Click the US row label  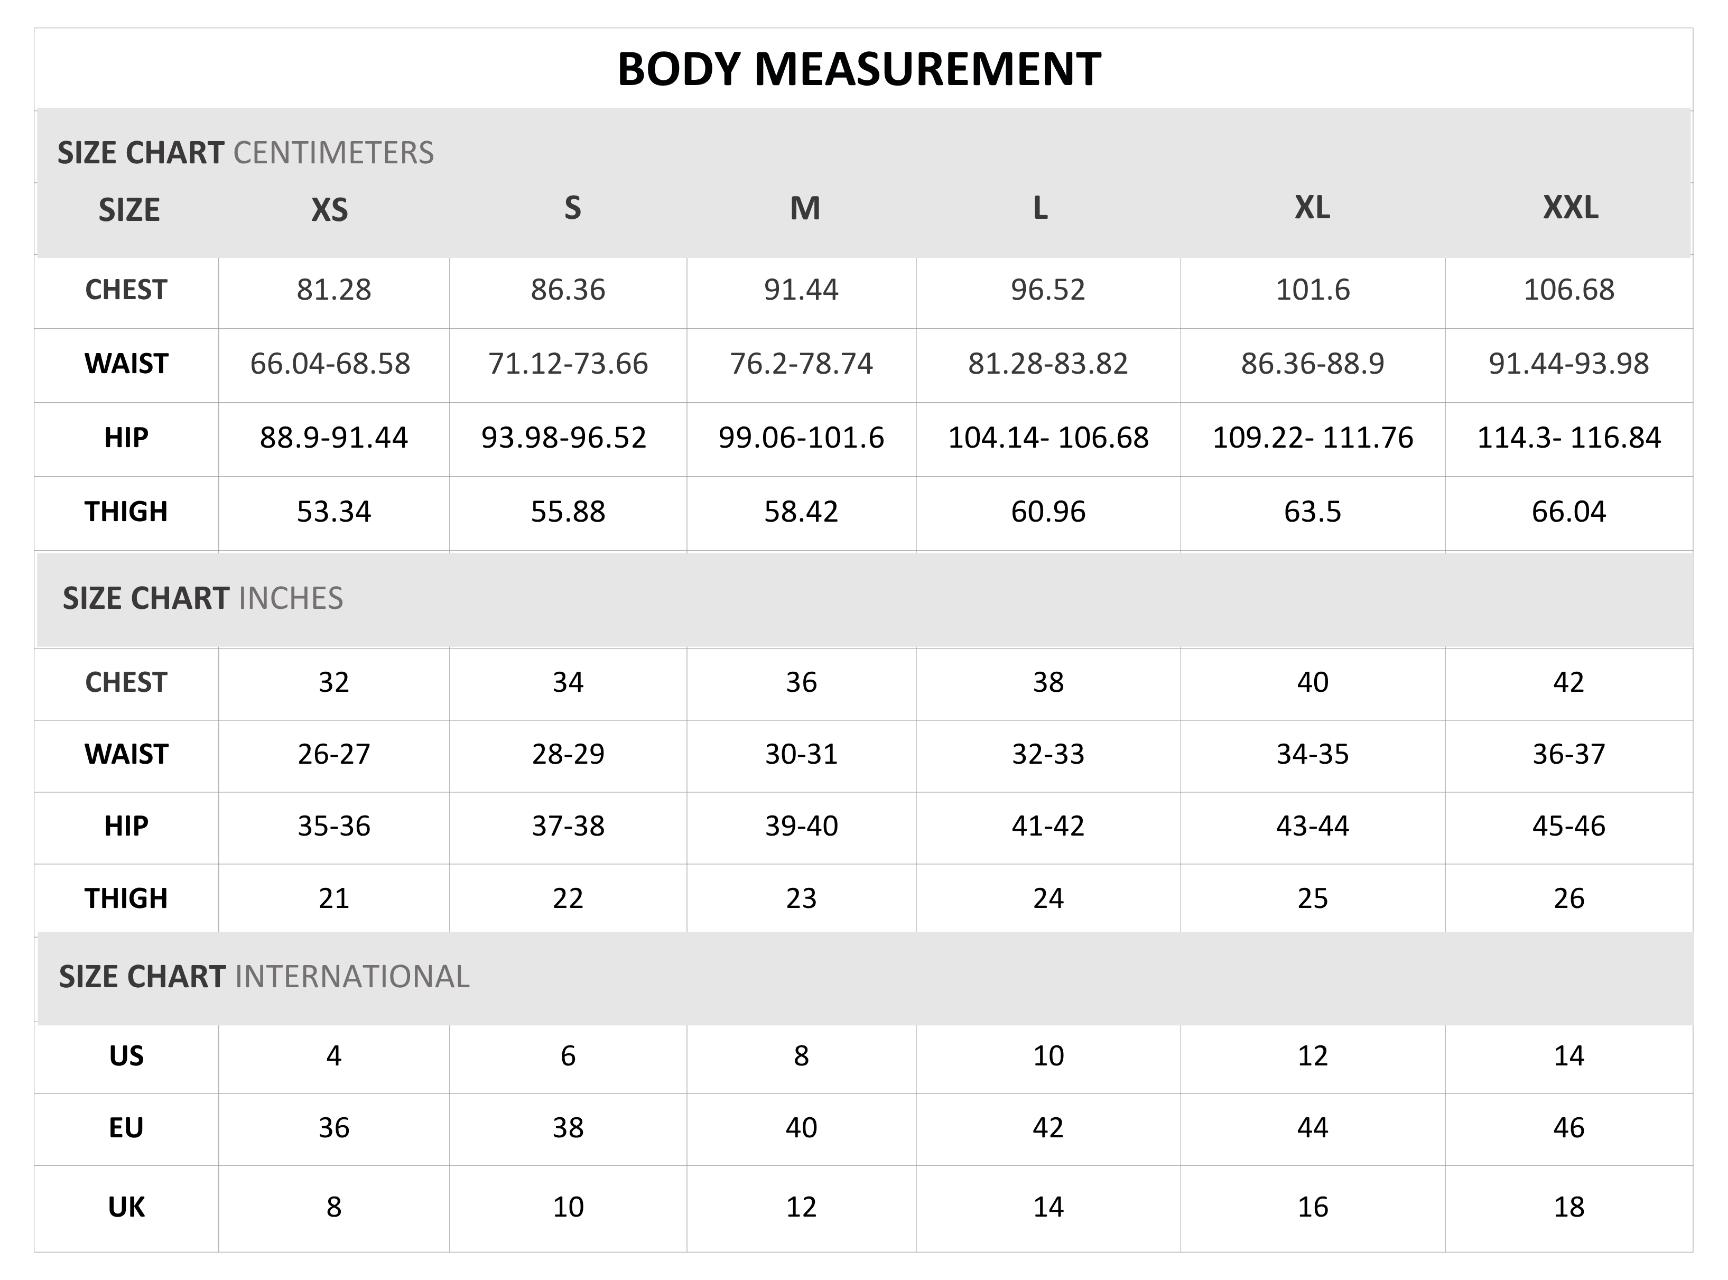(x=126, y=1056)
